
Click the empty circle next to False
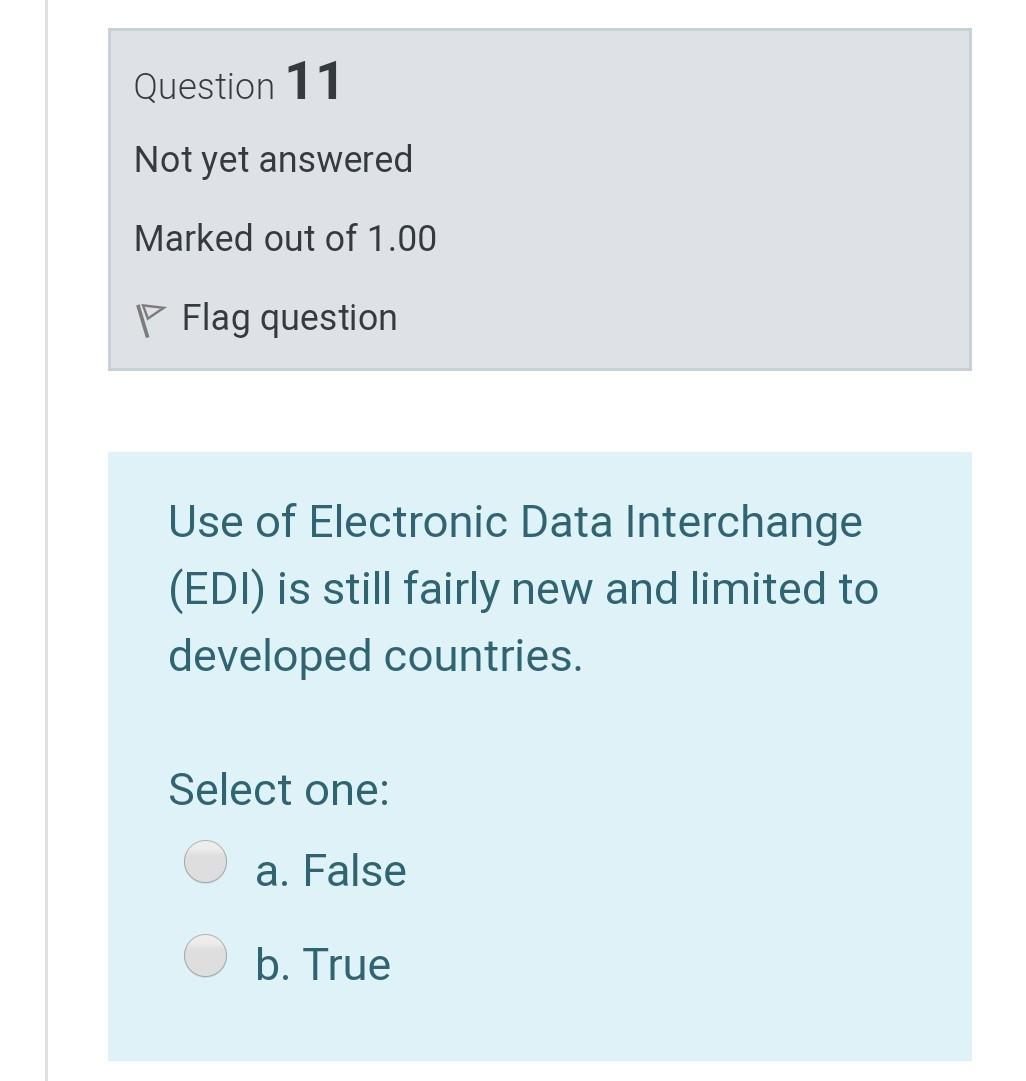tap(205, 861)
